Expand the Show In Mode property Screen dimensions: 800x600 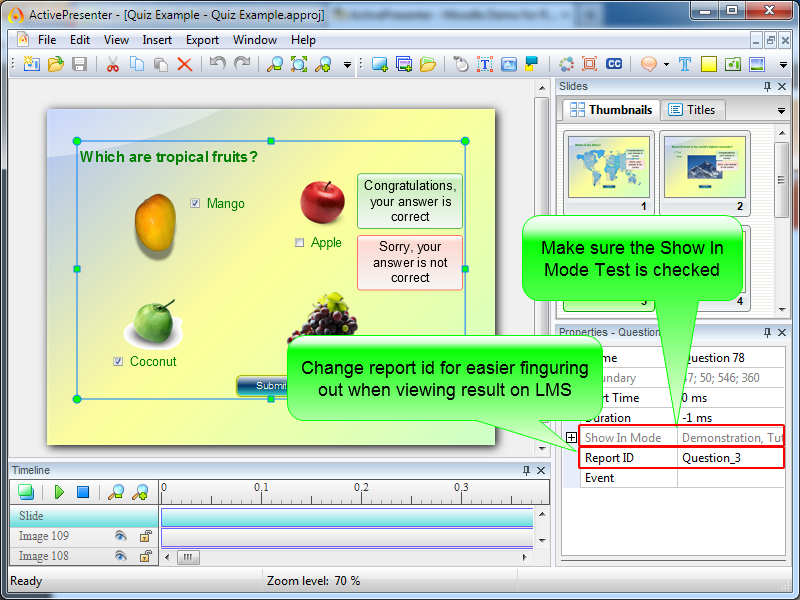pyautogui.click(x=570, y=438)
